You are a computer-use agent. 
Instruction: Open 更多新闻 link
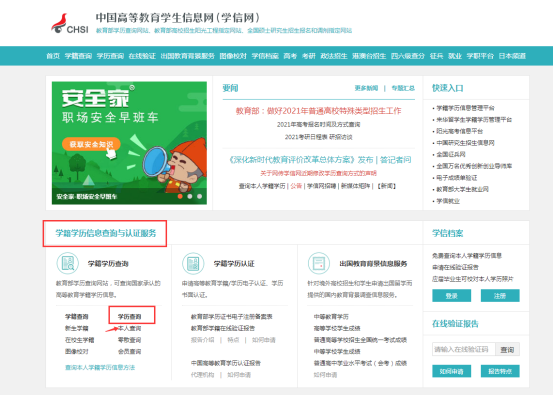coord(366,88)
